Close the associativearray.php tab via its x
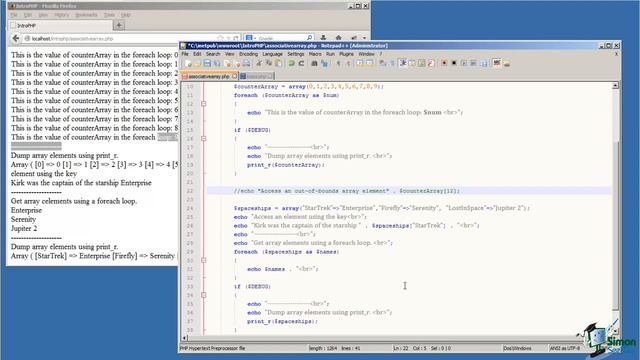 click(x=234, y=76)
